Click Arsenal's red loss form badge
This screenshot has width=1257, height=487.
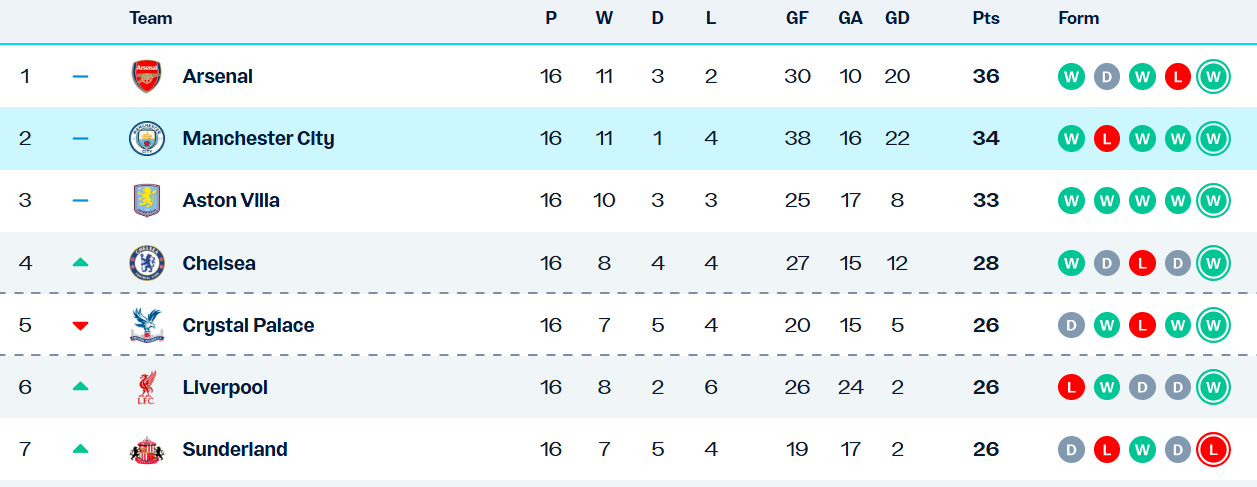1178,77
